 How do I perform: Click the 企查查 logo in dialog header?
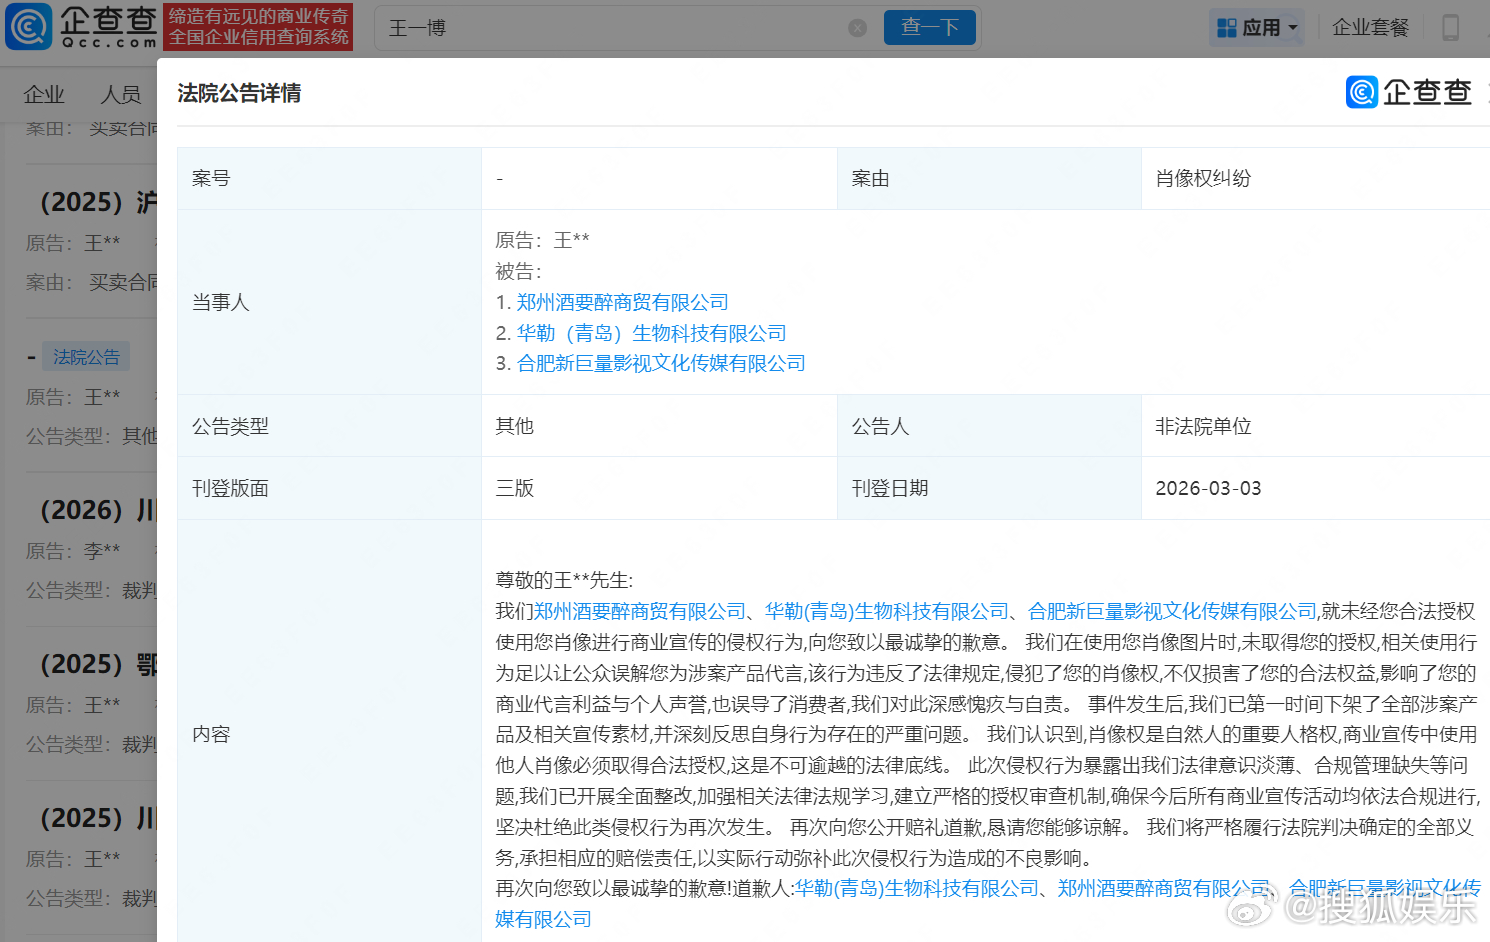[x=1408, y=92]
